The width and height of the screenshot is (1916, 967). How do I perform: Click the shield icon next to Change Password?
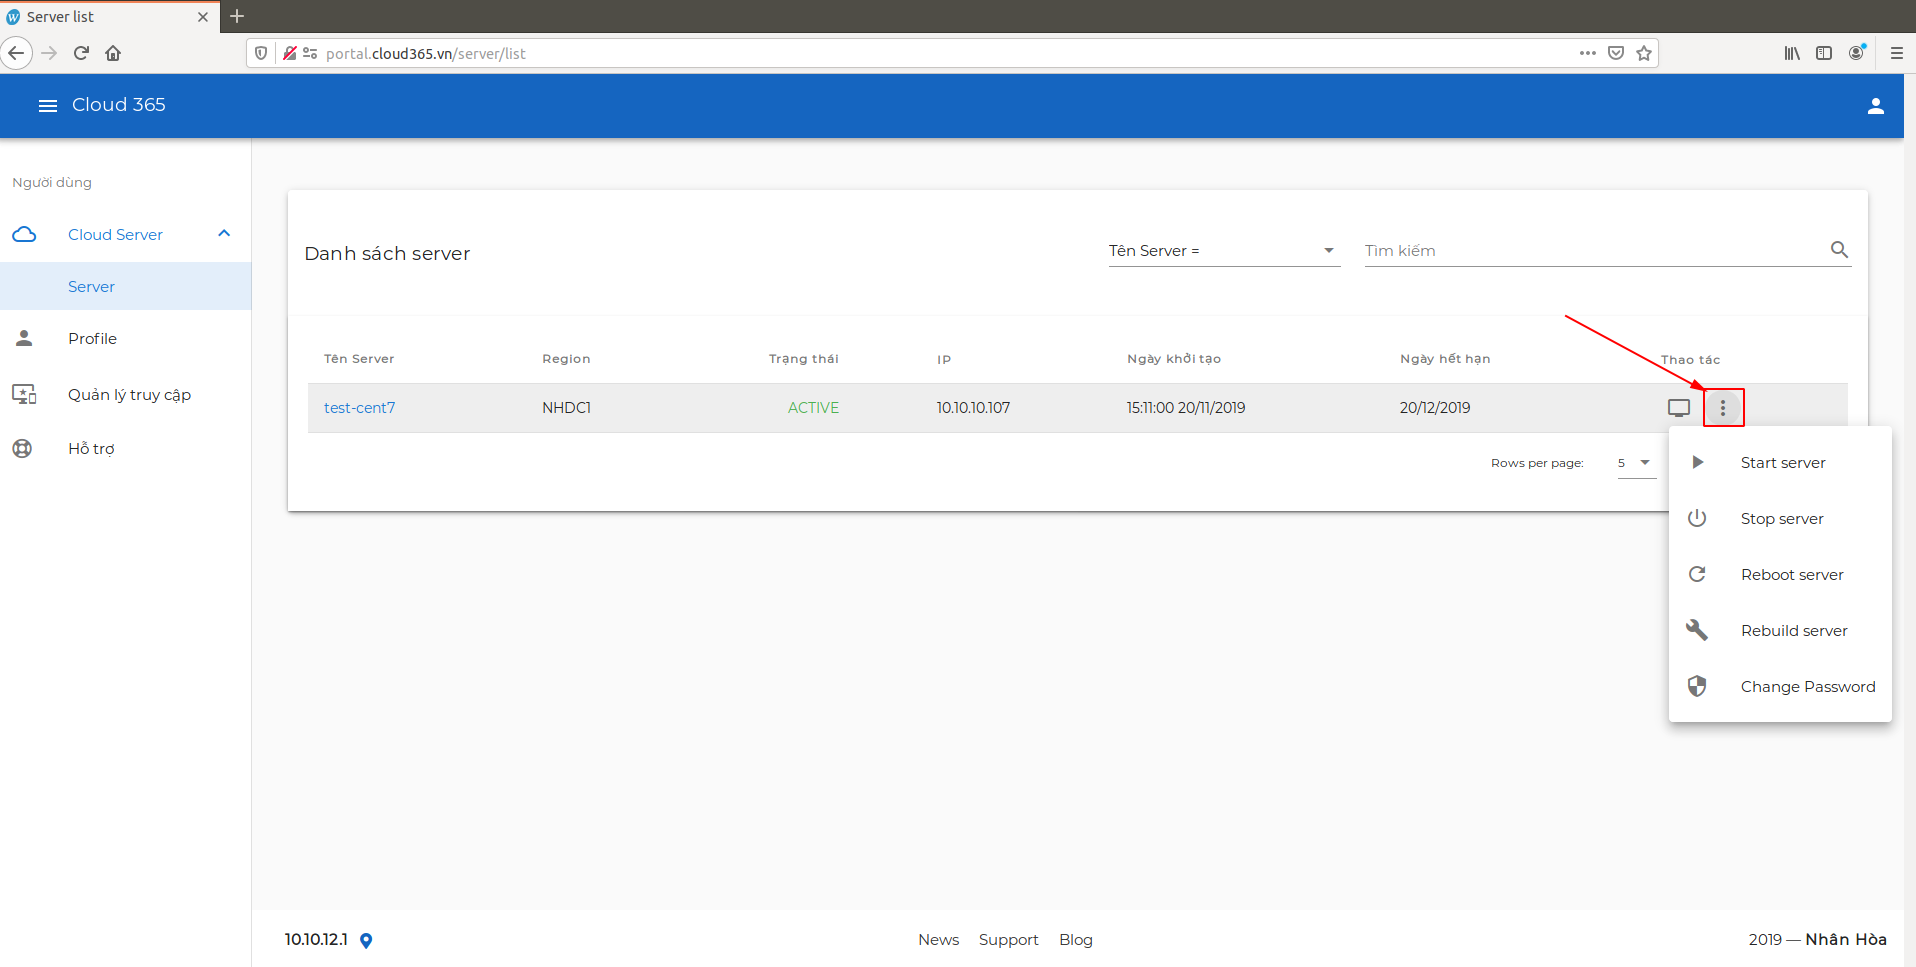pos(1697,686)
